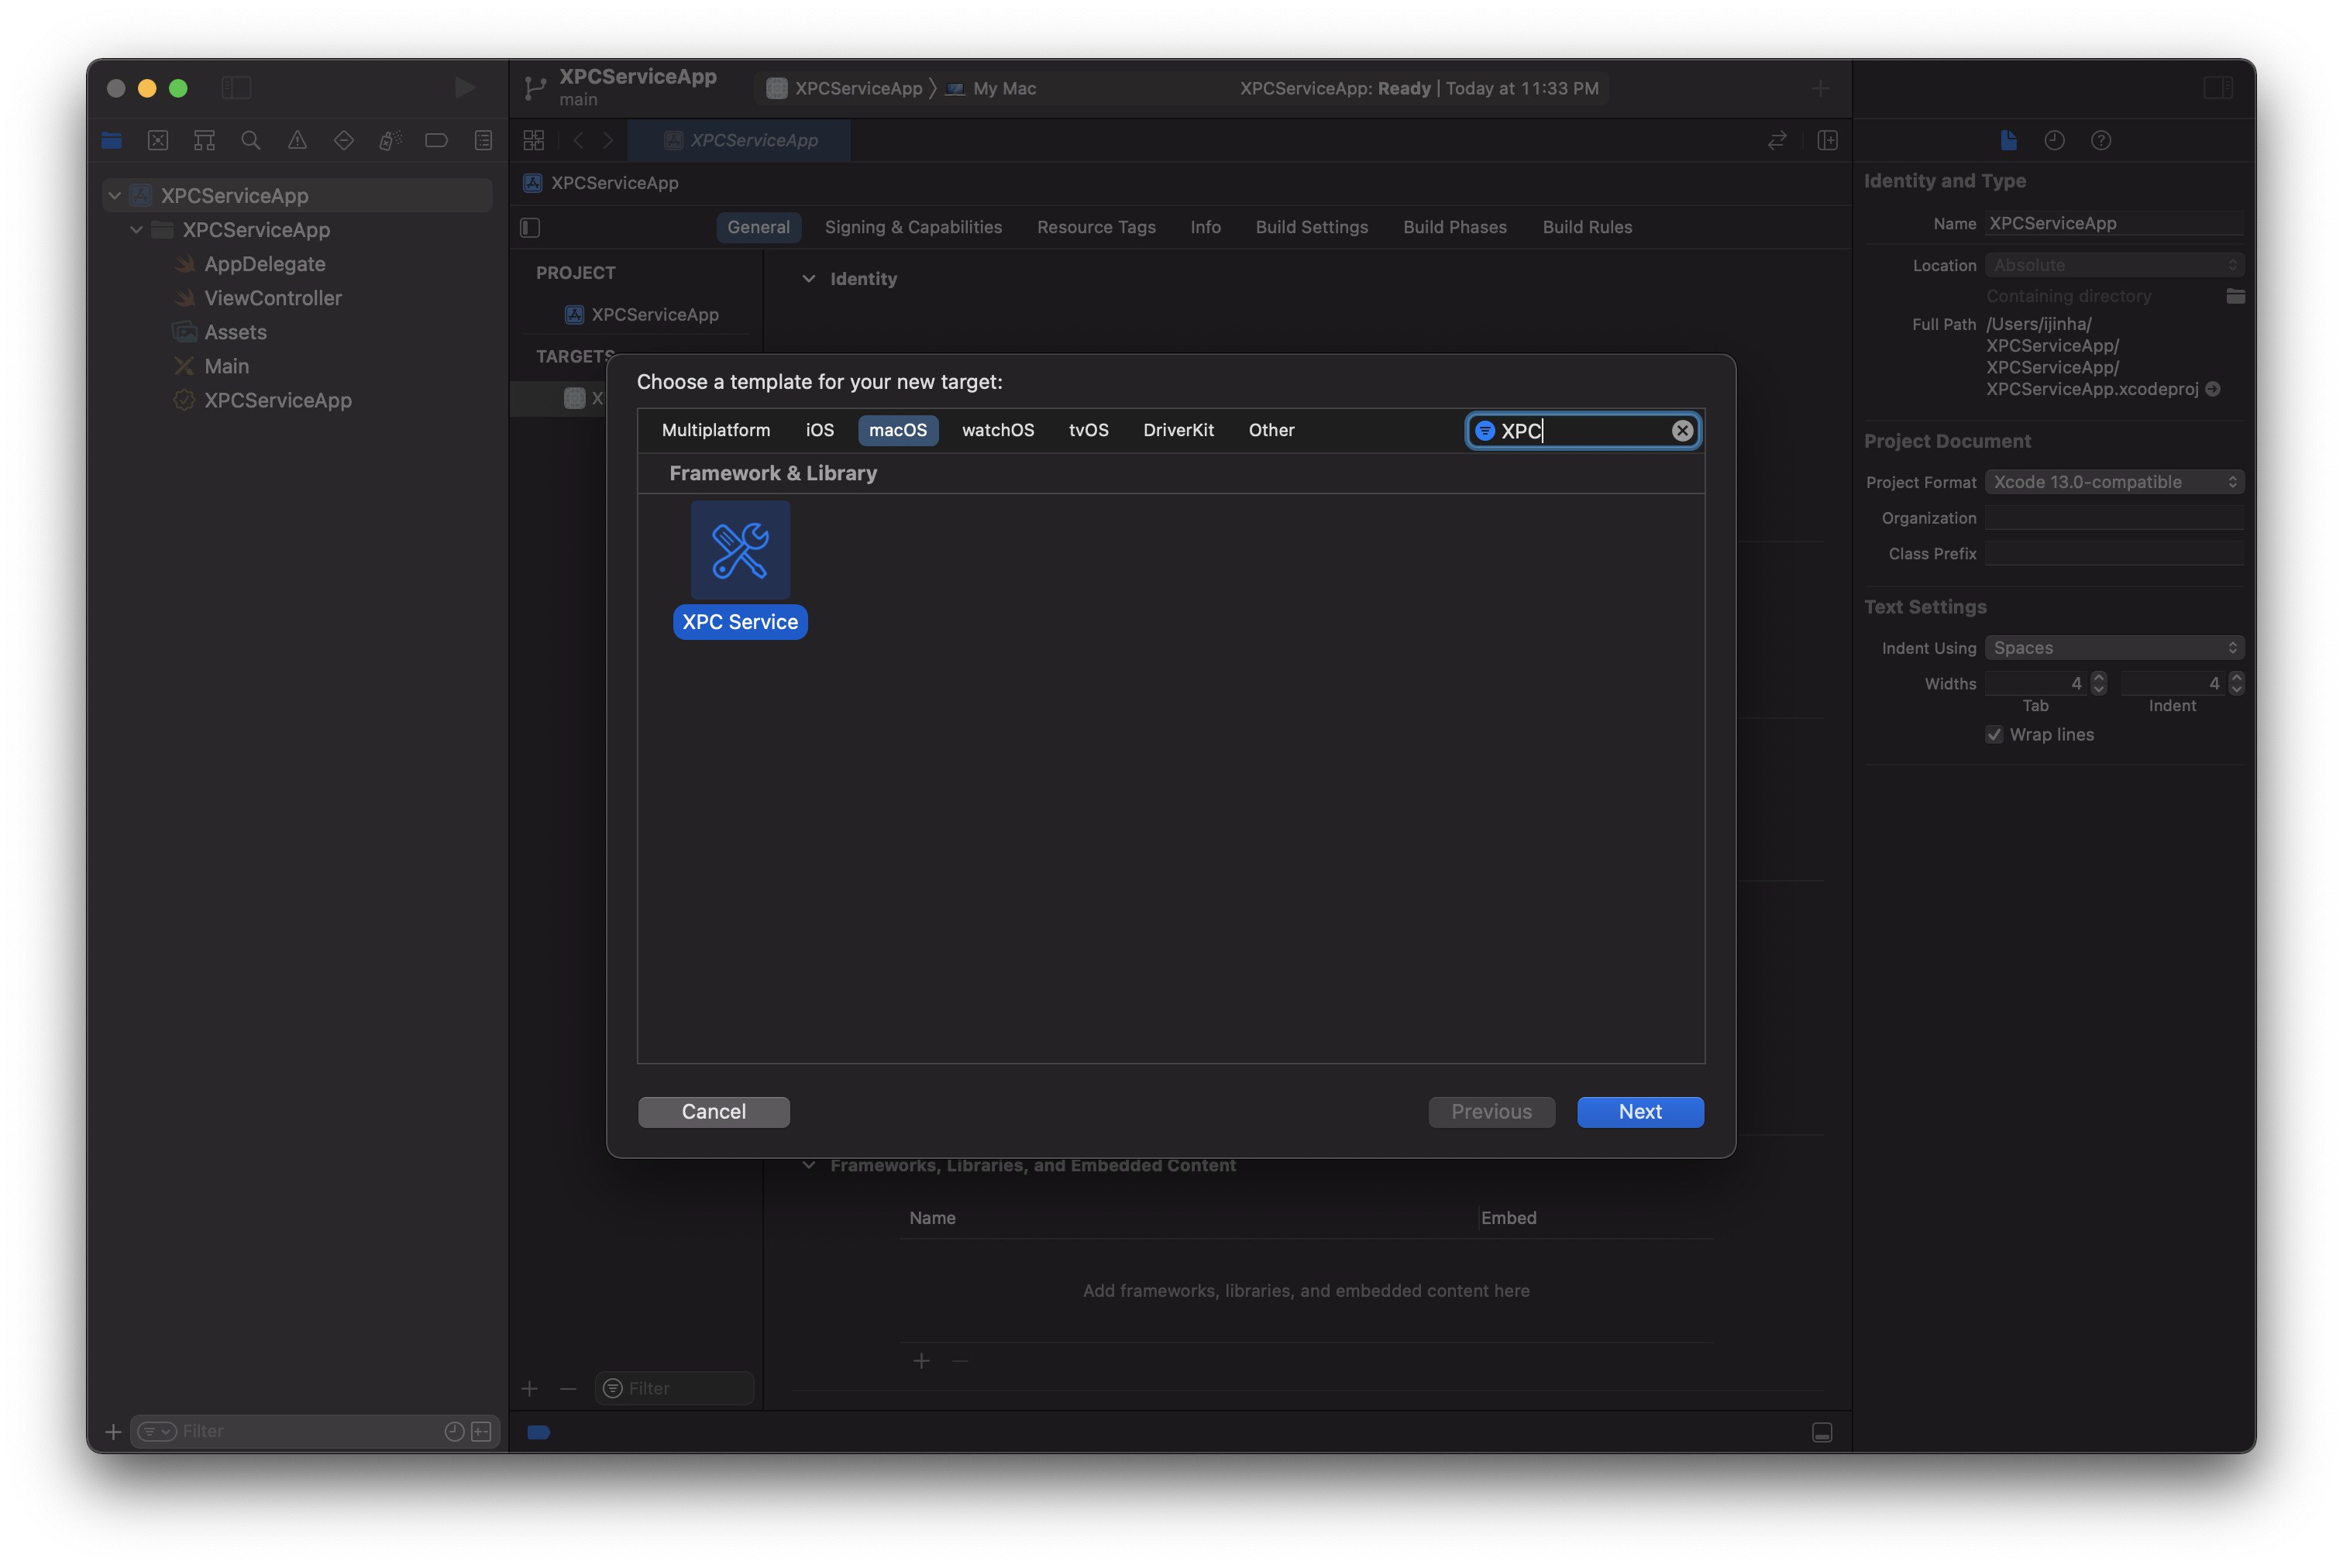This screenshot has width=2343, height=1568.
Task: Add an editor pane on right
Action: (x=1827, y=141)
